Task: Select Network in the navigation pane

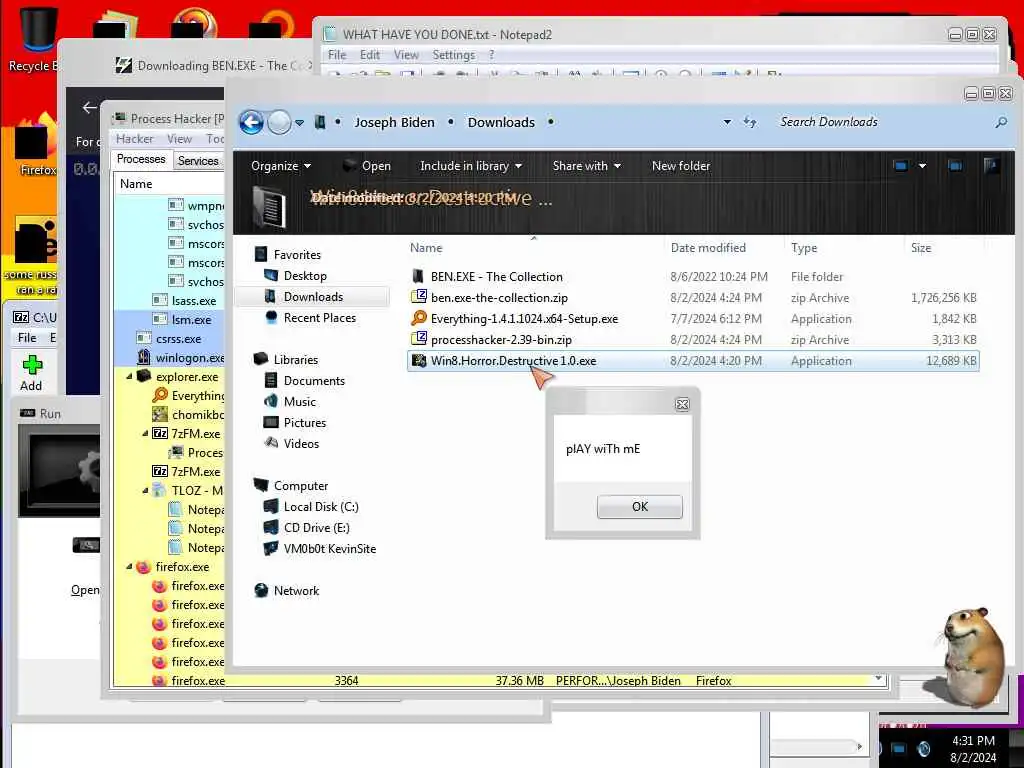Action: tap(296, 590)
